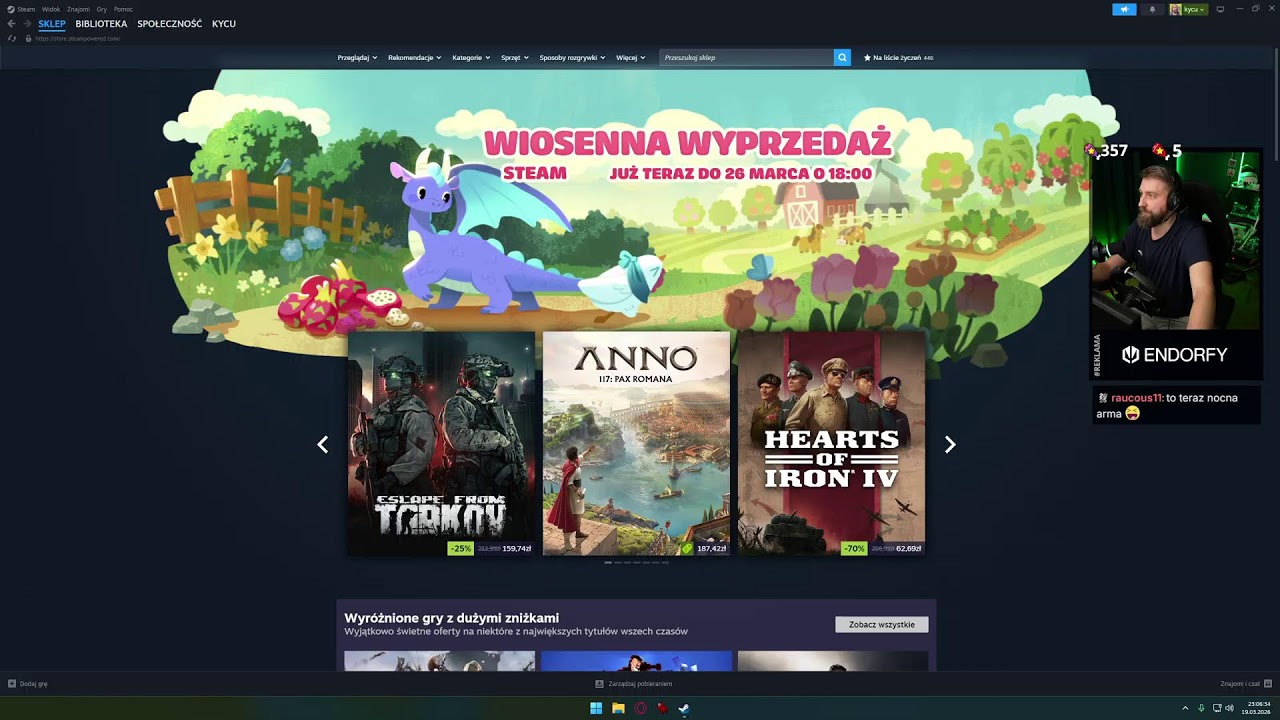The width and height of the screenshot is (1280, 720).
Task: Open the Widok menu
Action: [x=51, y=9]
